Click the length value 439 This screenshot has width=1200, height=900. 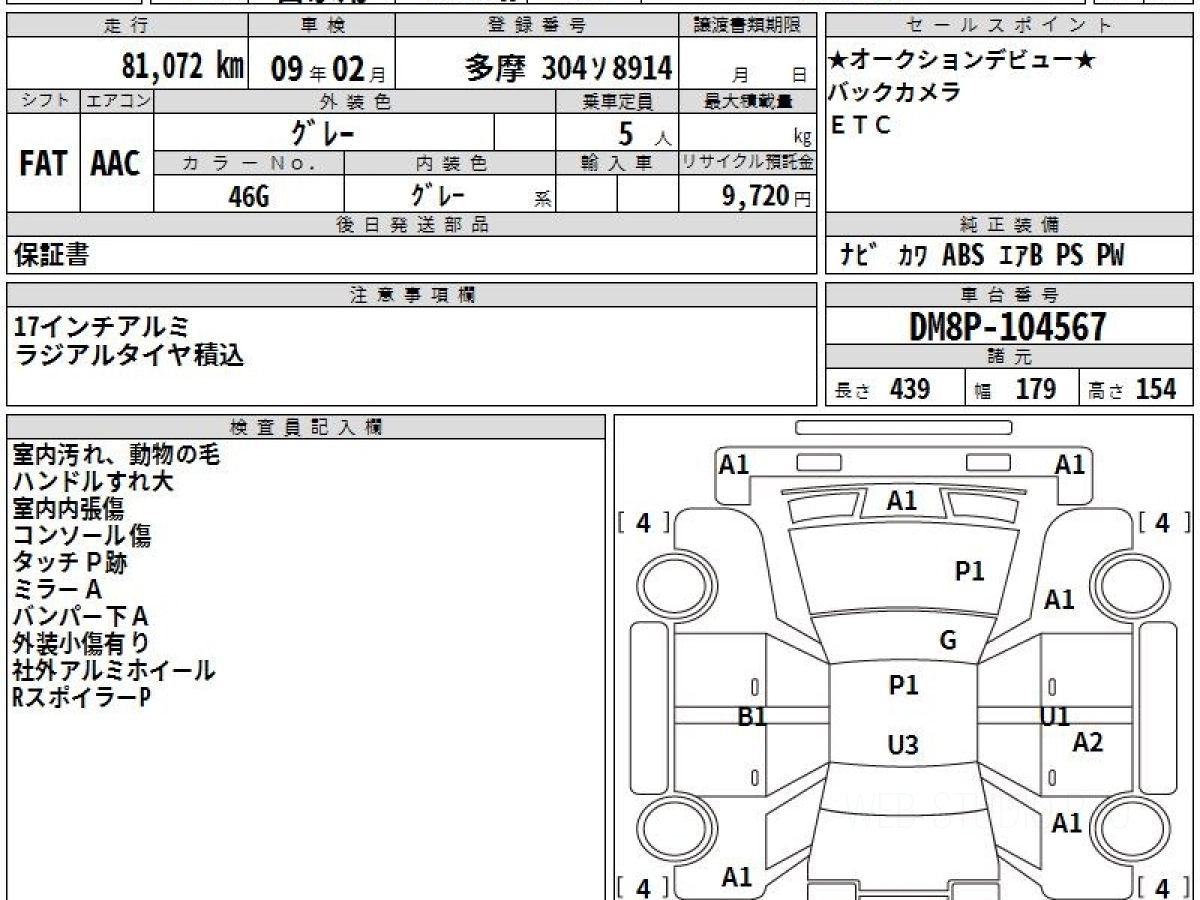910,390
